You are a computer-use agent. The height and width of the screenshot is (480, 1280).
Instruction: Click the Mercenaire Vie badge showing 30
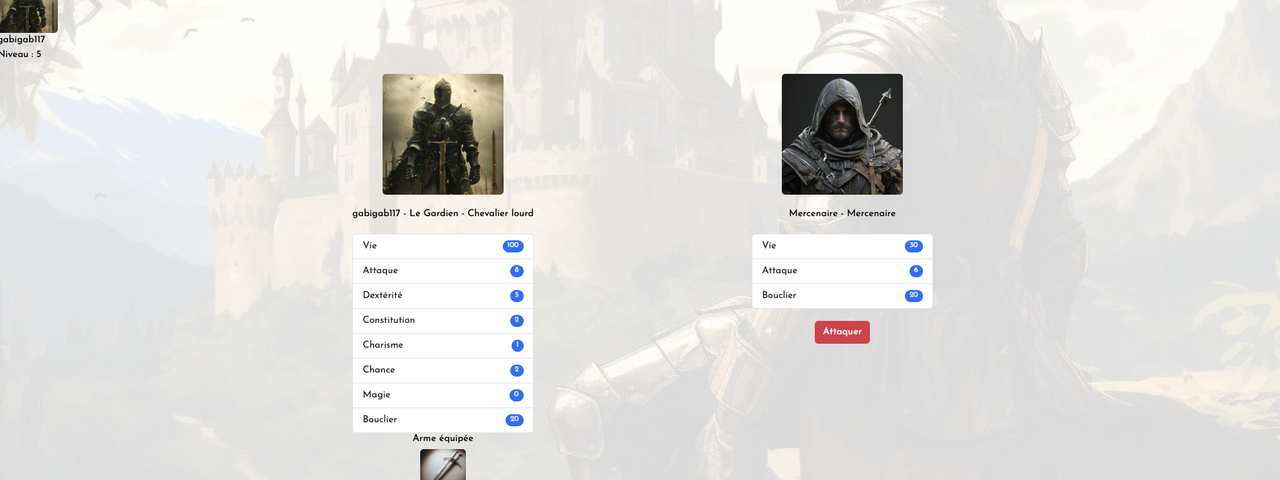(x=914, y=246)
